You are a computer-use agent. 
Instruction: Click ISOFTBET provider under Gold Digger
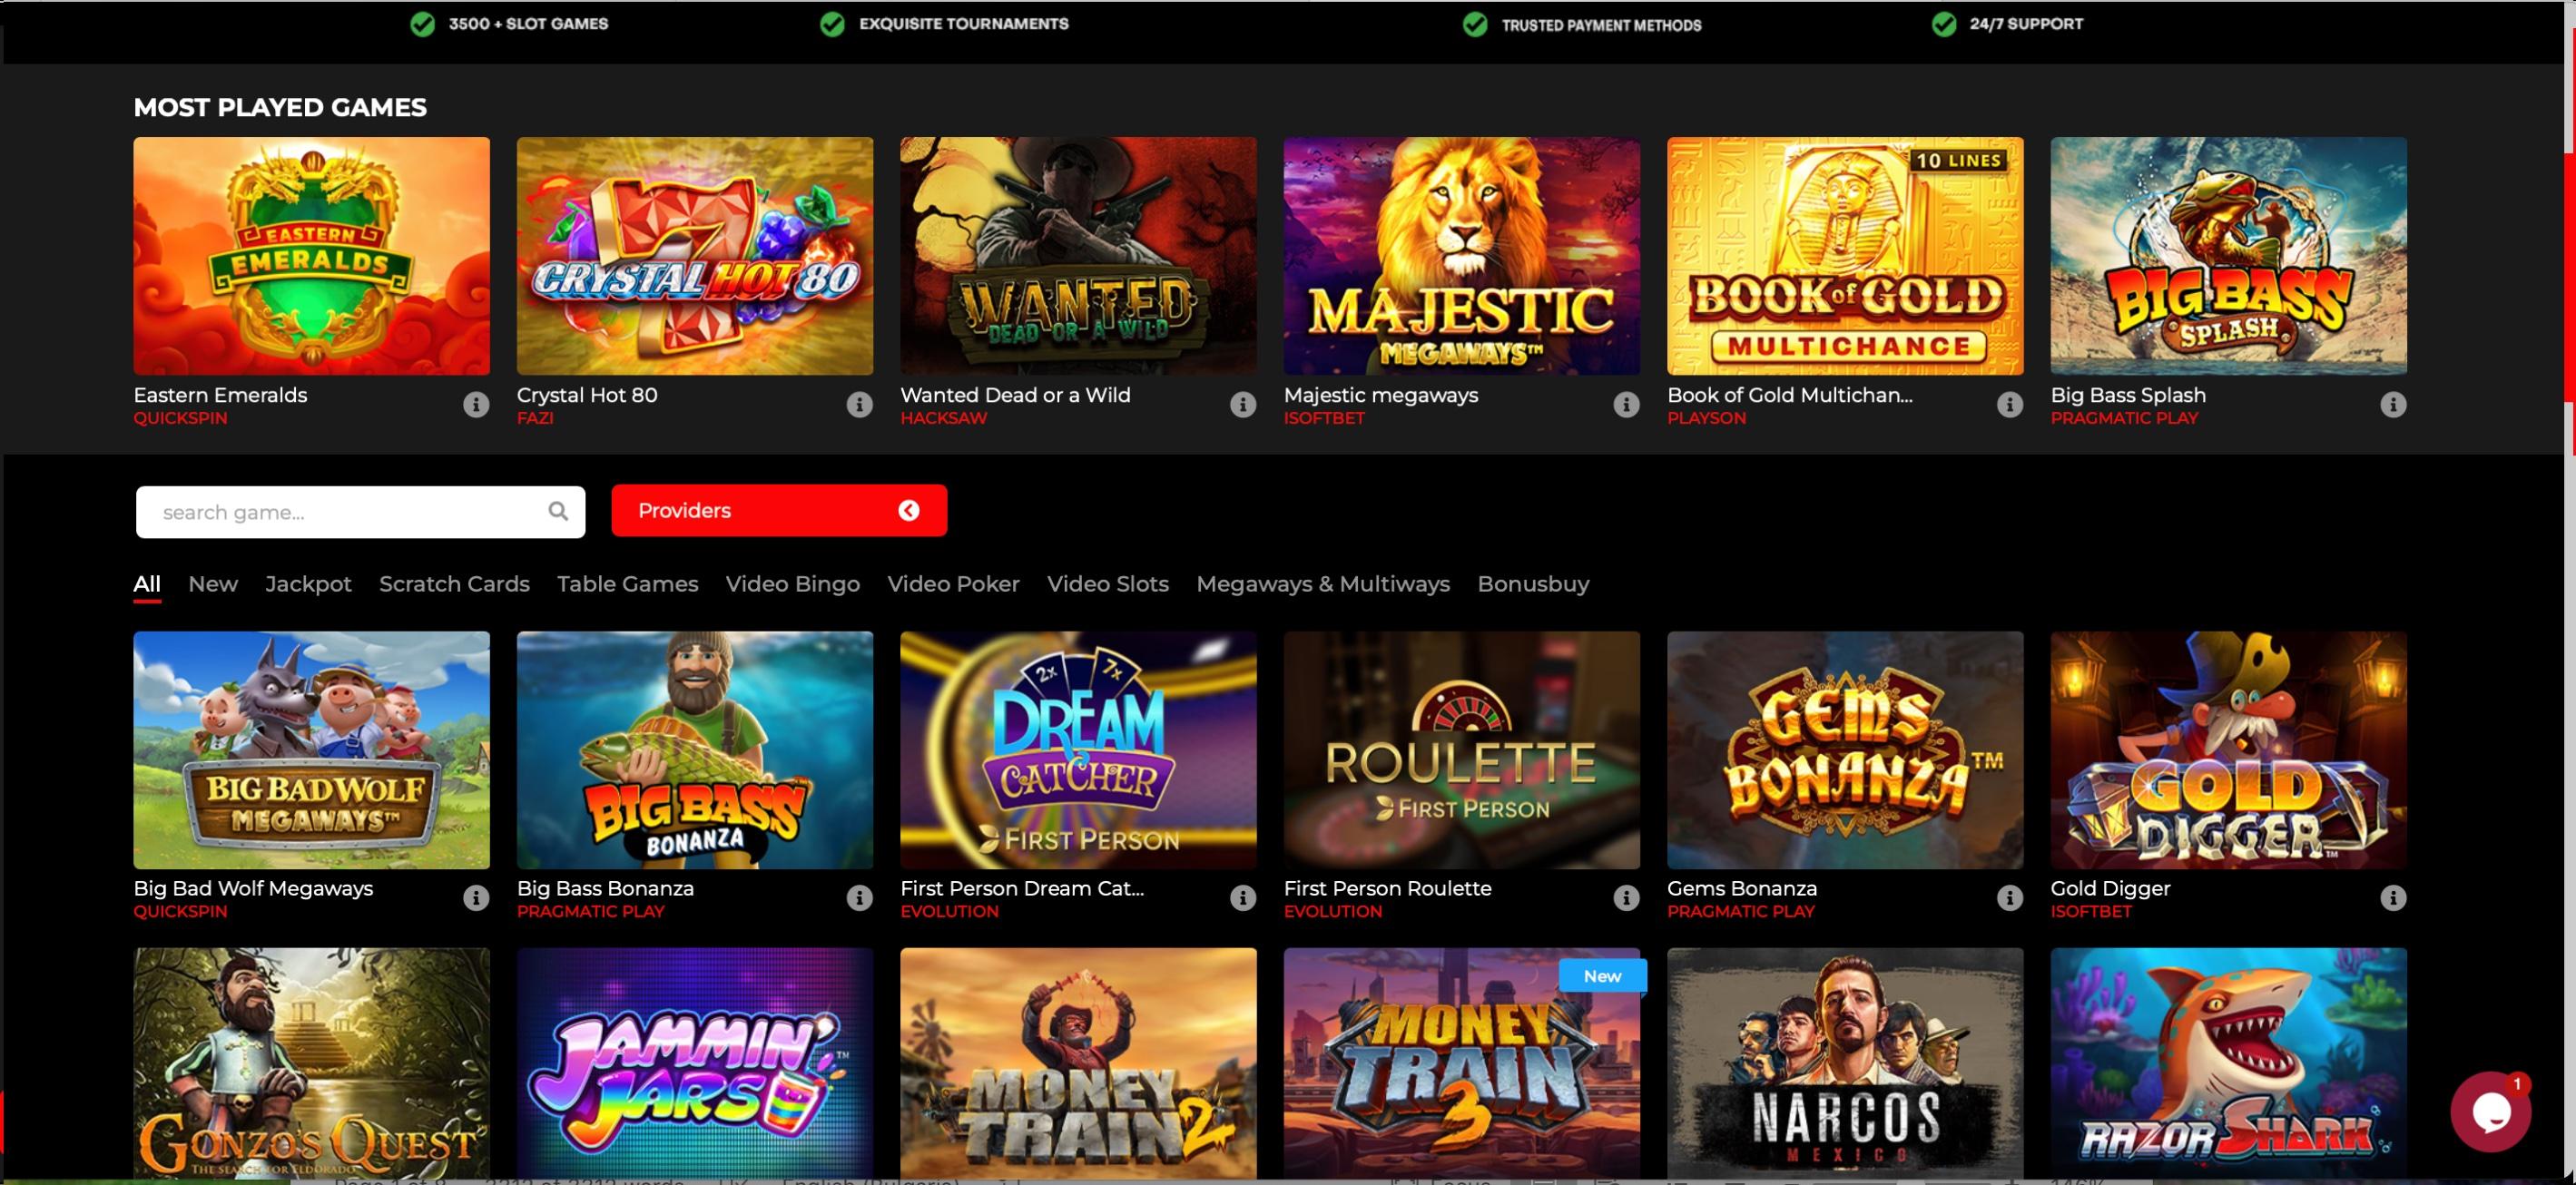coord(2090,911)
